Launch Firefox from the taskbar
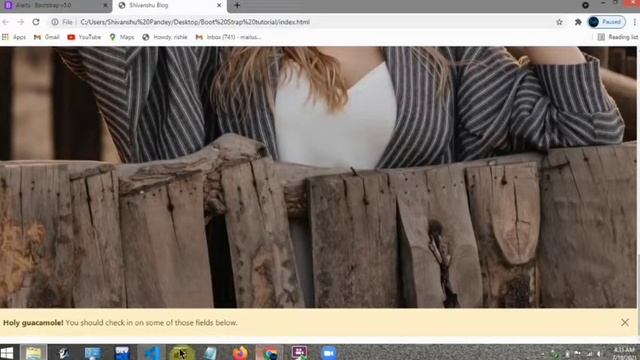 tap(240, 353)
